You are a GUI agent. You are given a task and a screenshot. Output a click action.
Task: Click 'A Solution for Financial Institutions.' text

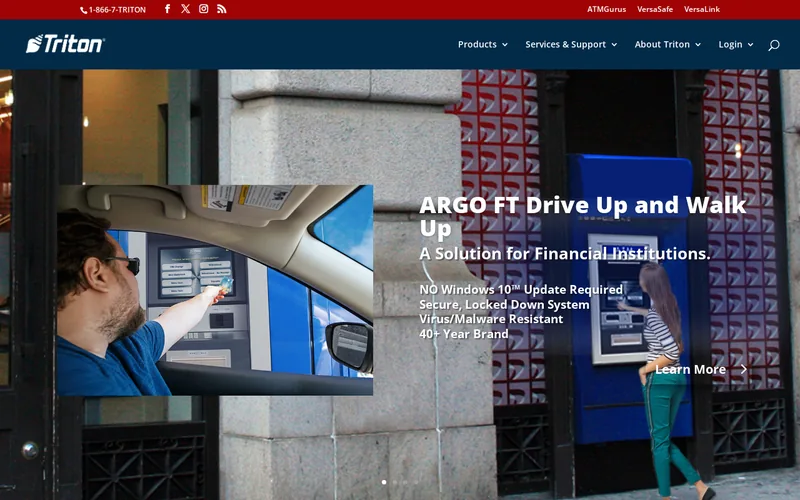tap(565, 254)
